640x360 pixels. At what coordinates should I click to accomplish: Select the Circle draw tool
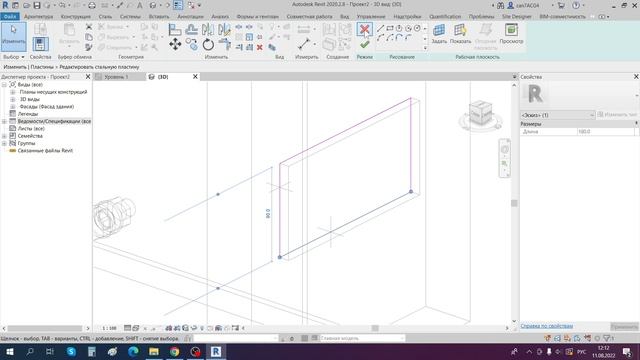pos(417,28)
